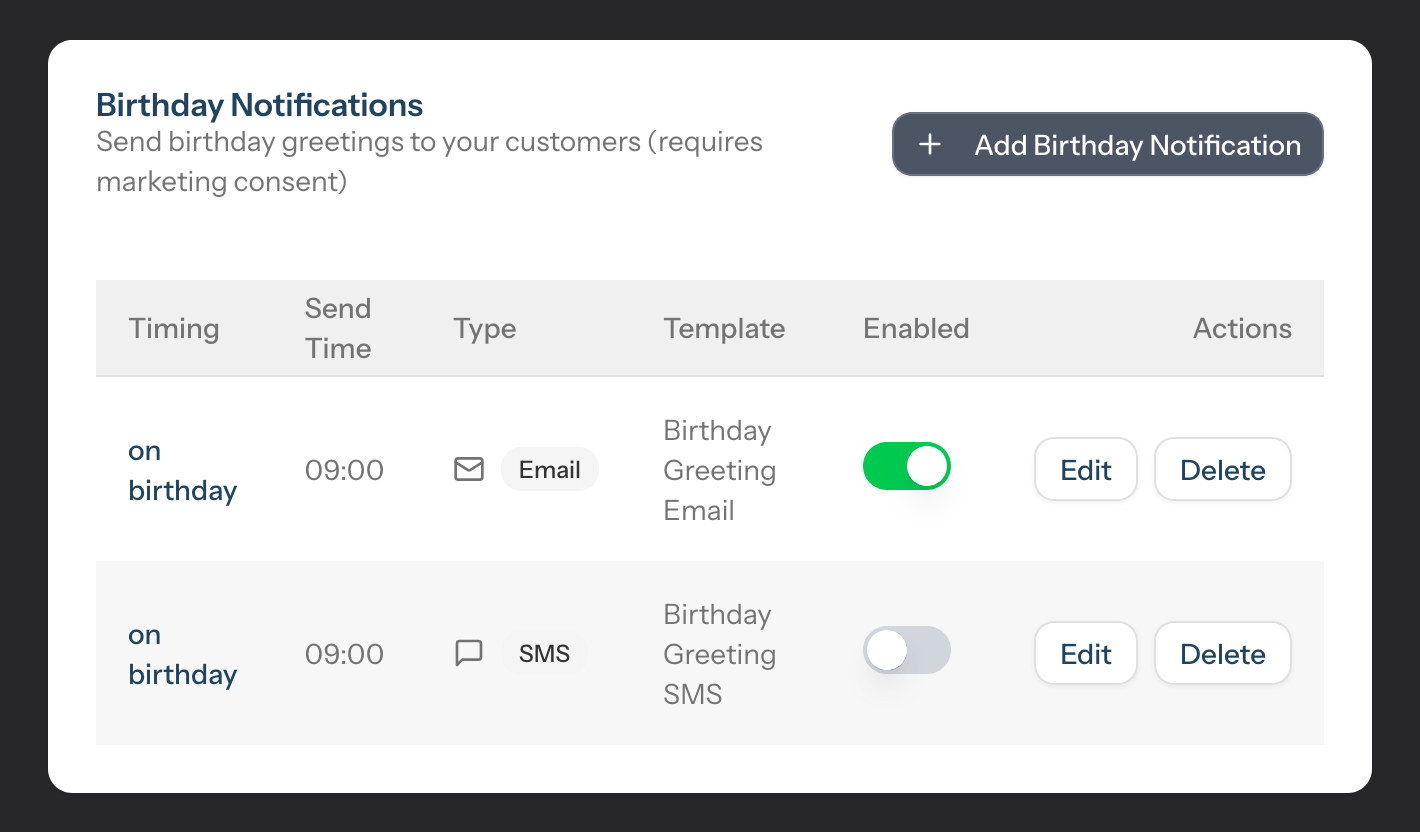The image size is (1420, 832).
Task: Select the Birthday Greeting Email template name
Action: (719, 469)
